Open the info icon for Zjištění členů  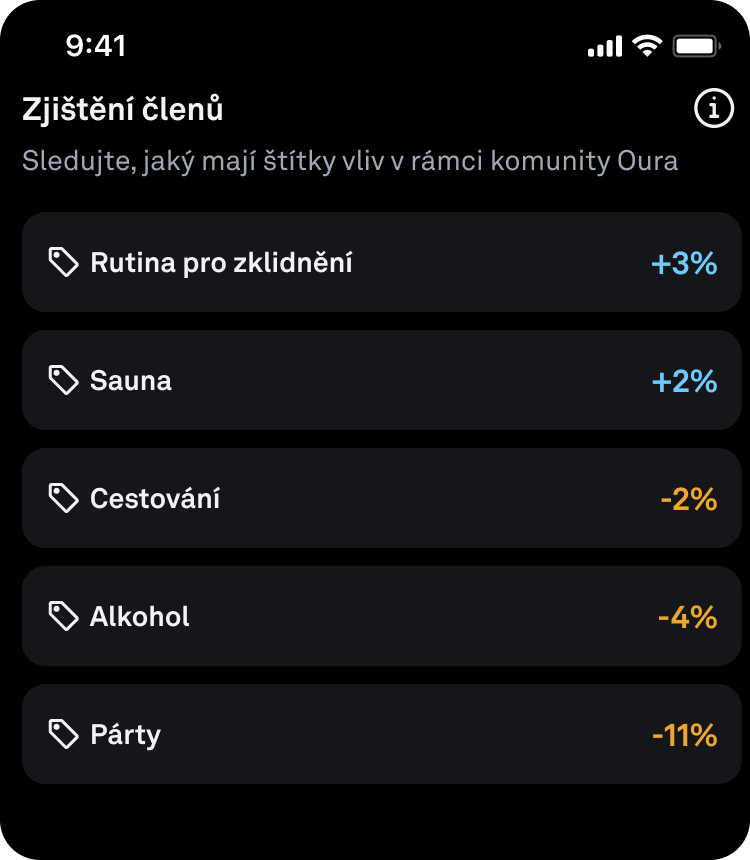click(713, 110)
